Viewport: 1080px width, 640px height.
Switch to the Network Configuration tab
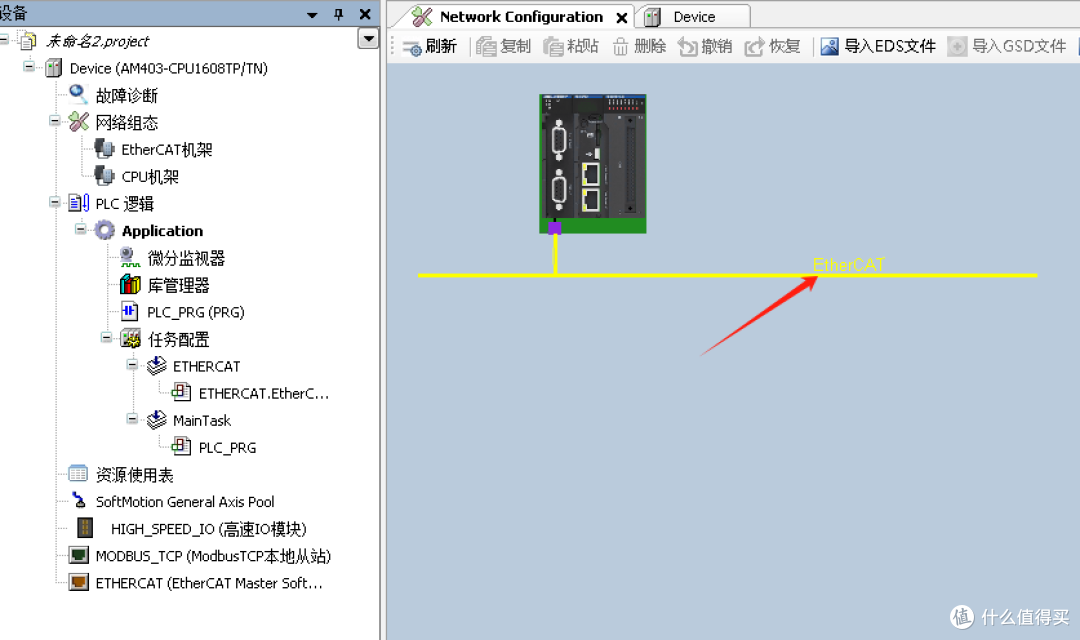click(521, 17)
